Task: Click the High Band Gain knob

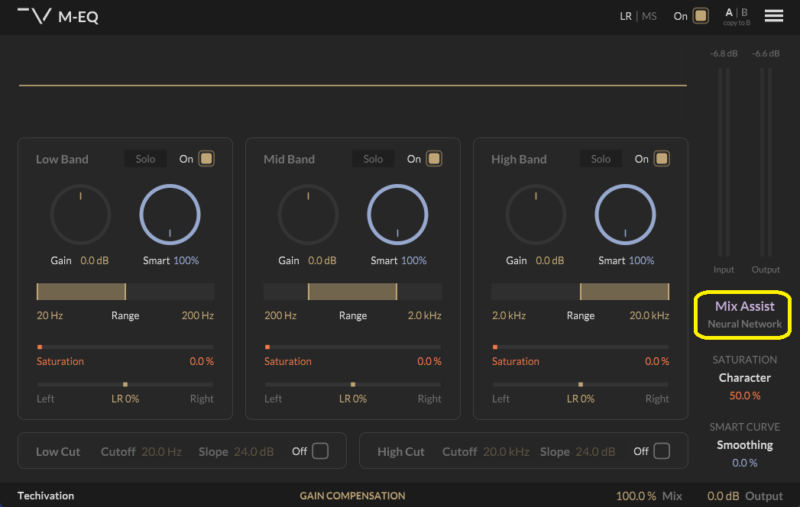Action: pyautogui.click(x=536, y=215)
